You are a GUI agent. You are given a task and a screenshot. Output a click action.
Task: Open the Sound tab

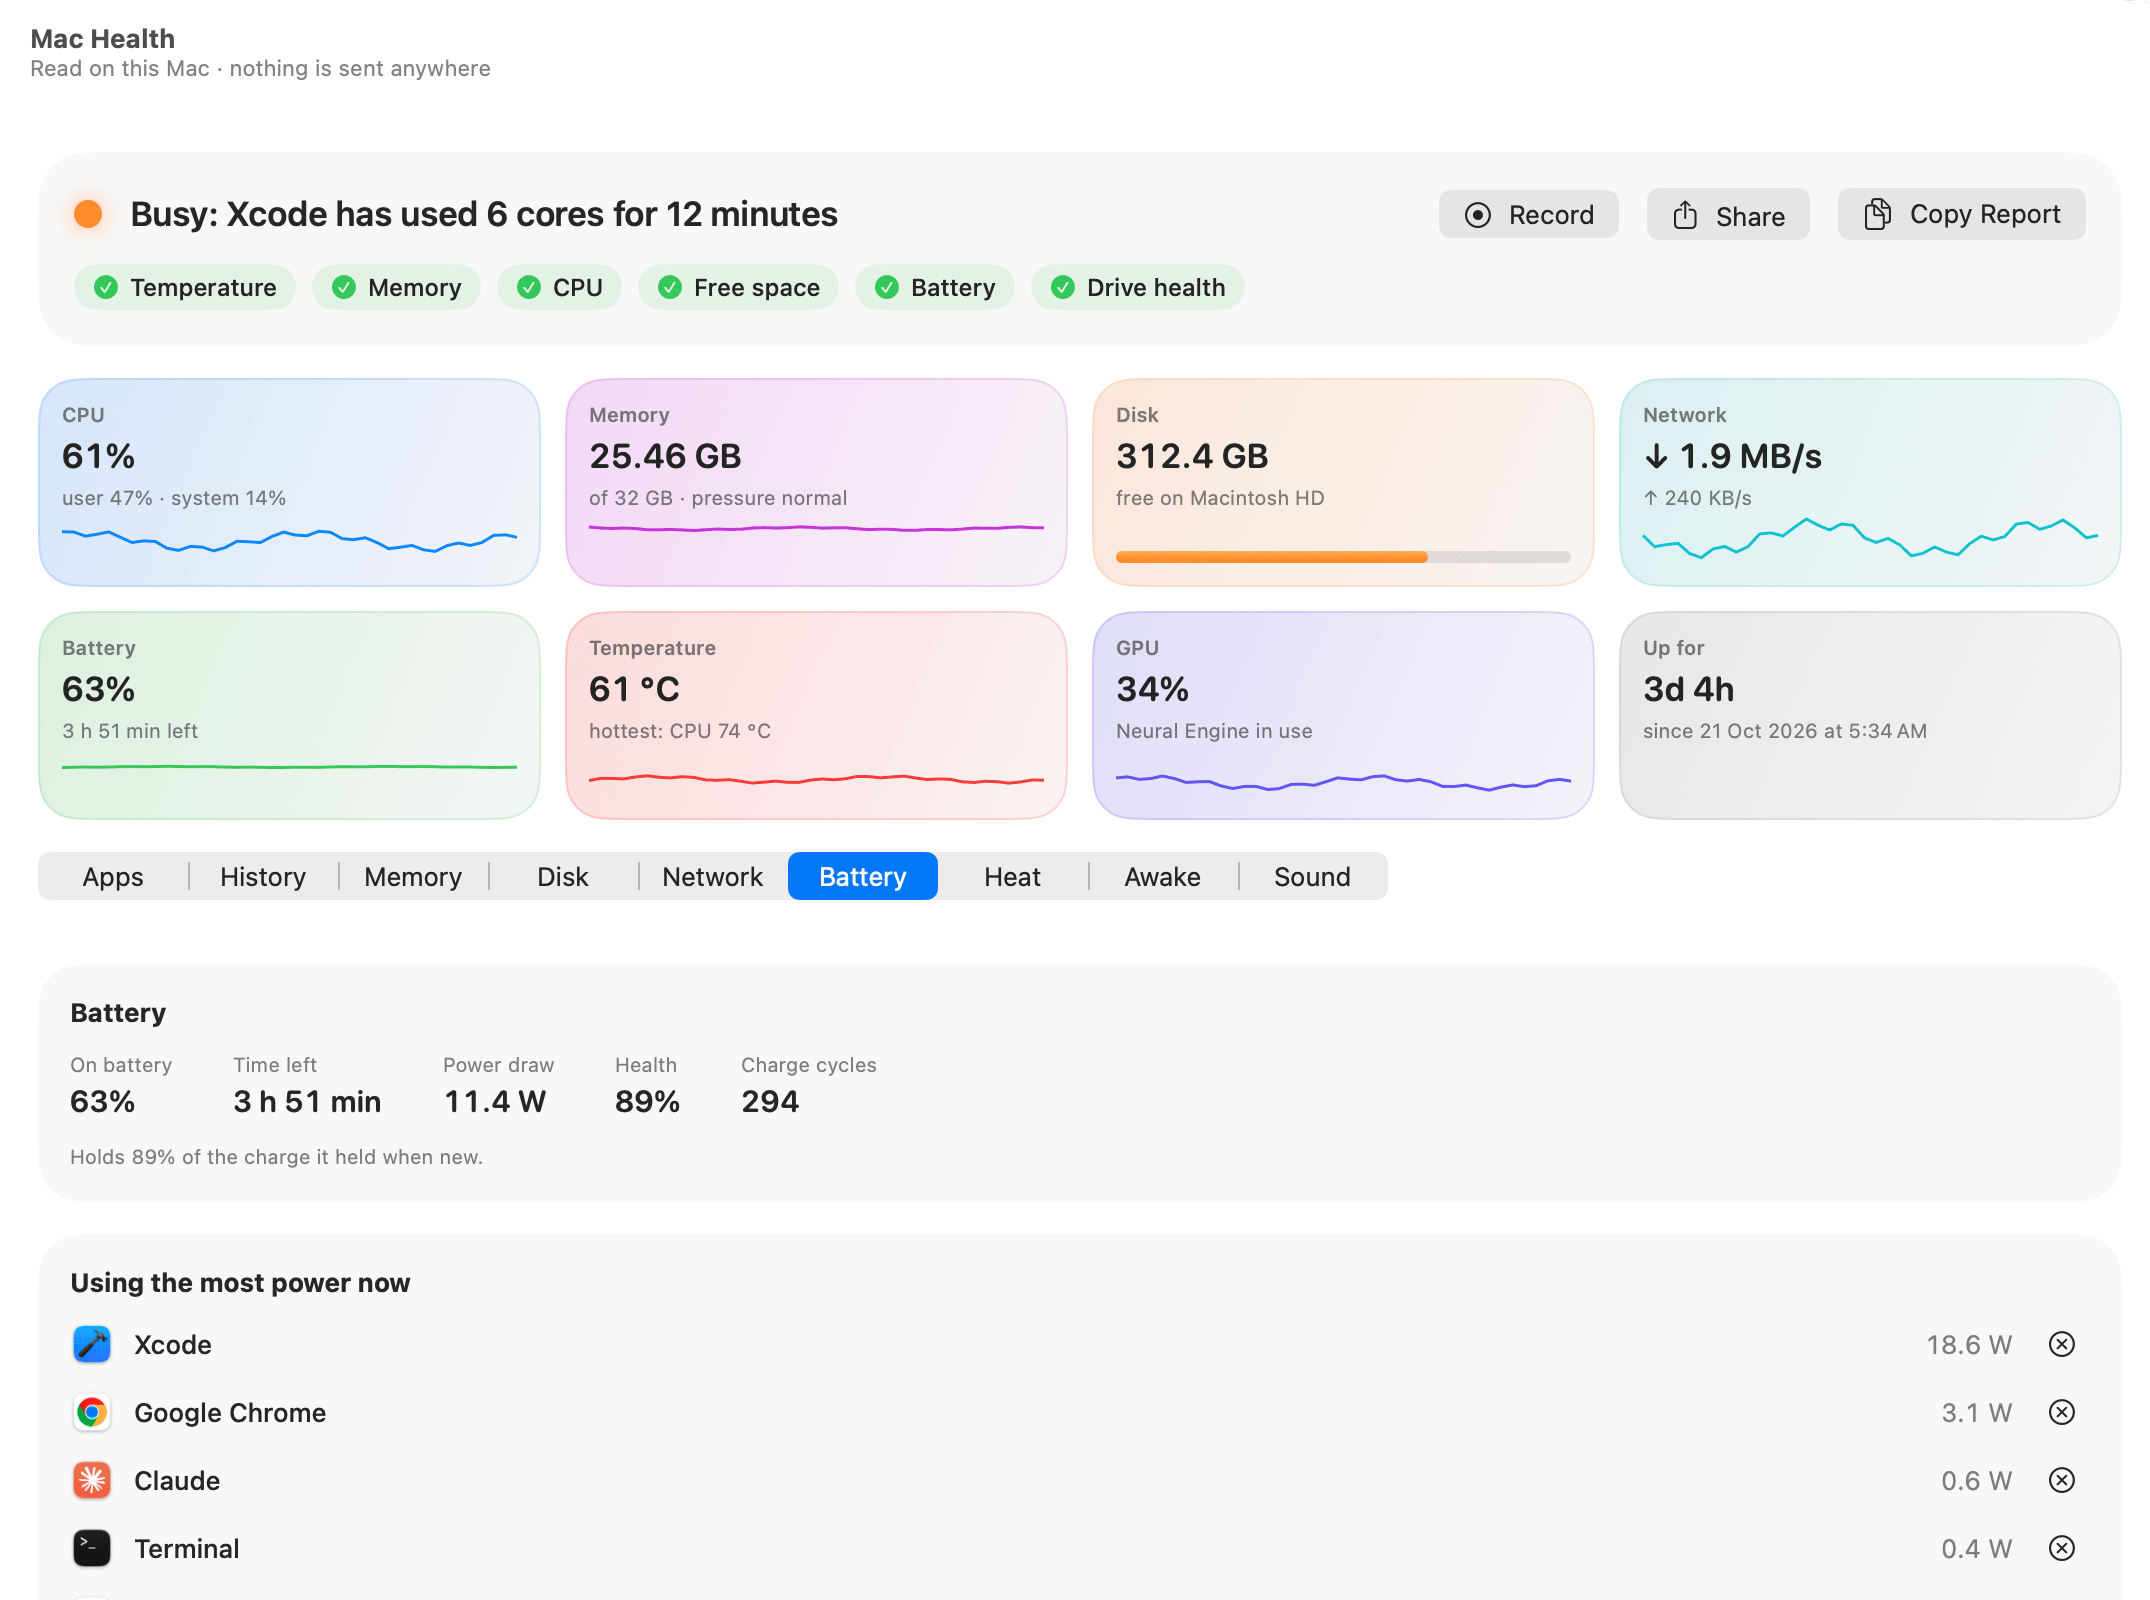click(x=1313, y=876)
